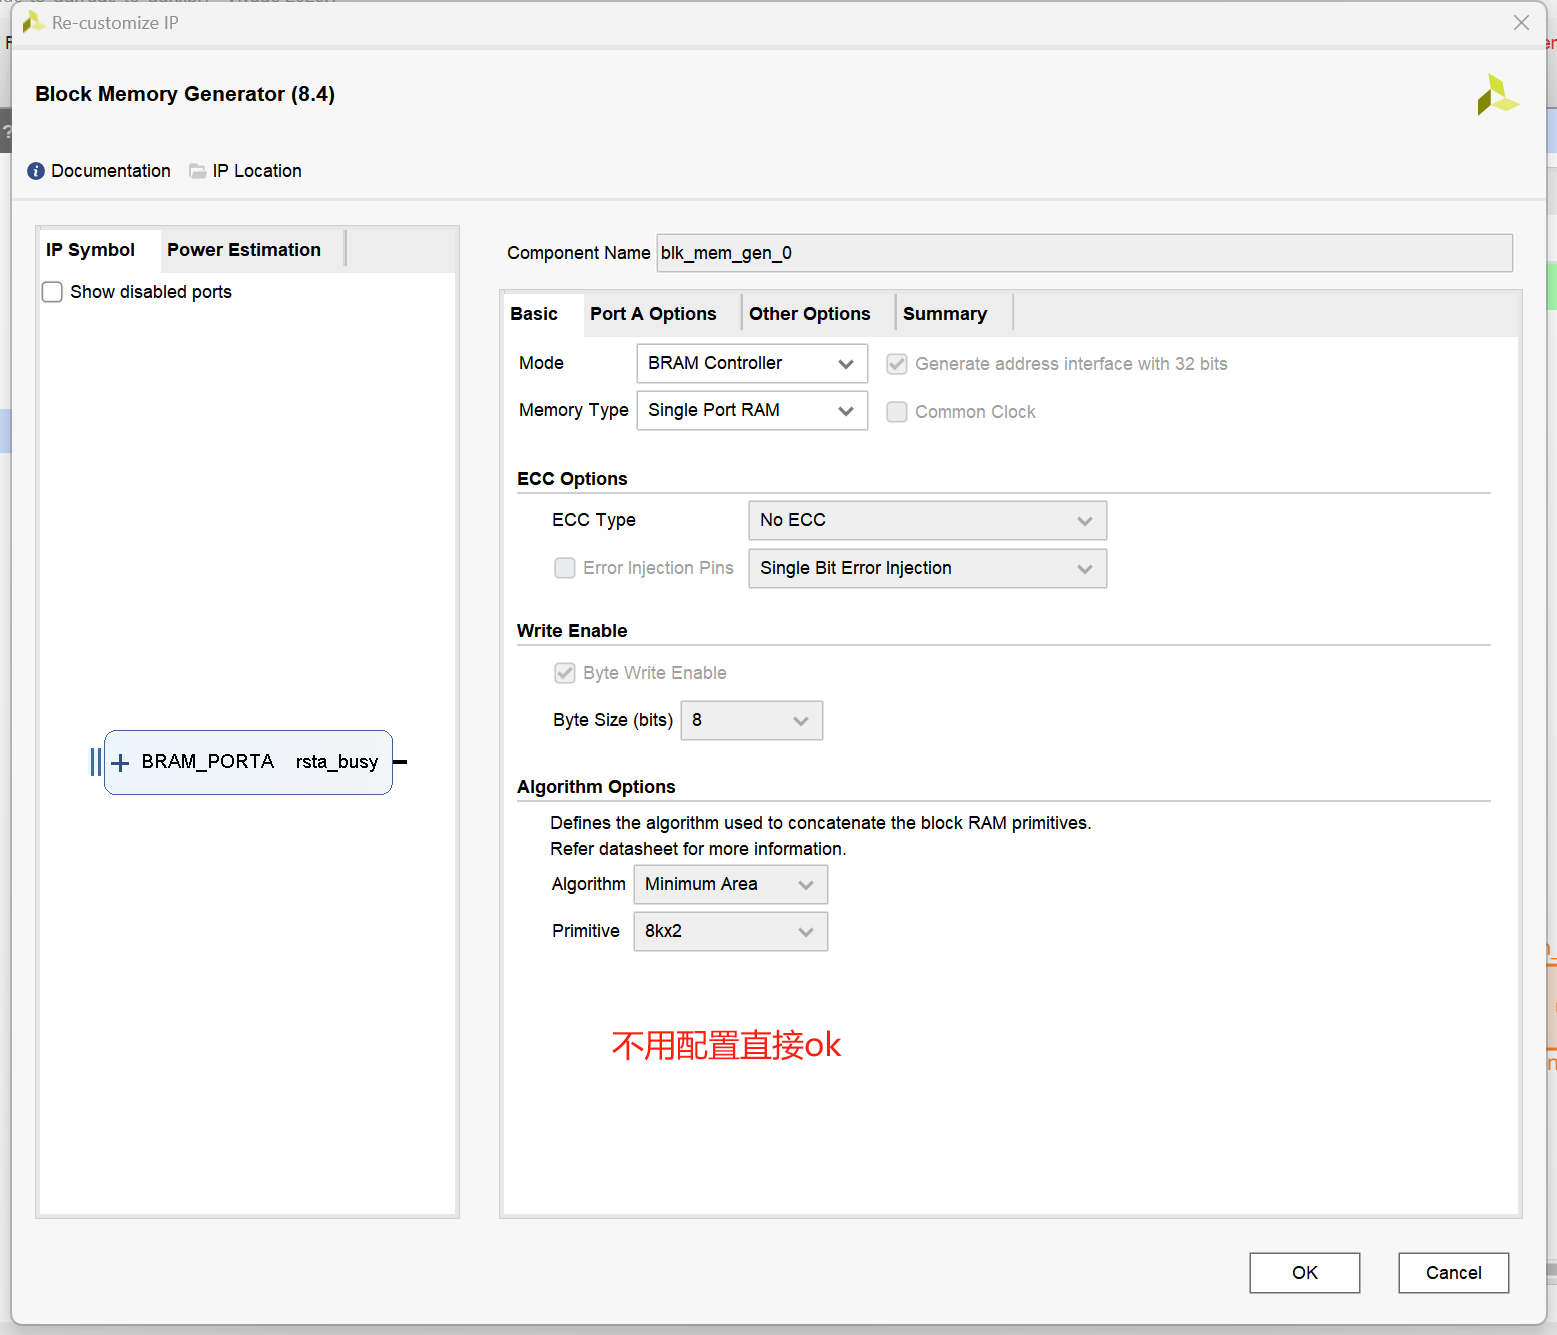Open the Other Options tab

(x=810, y=313)
